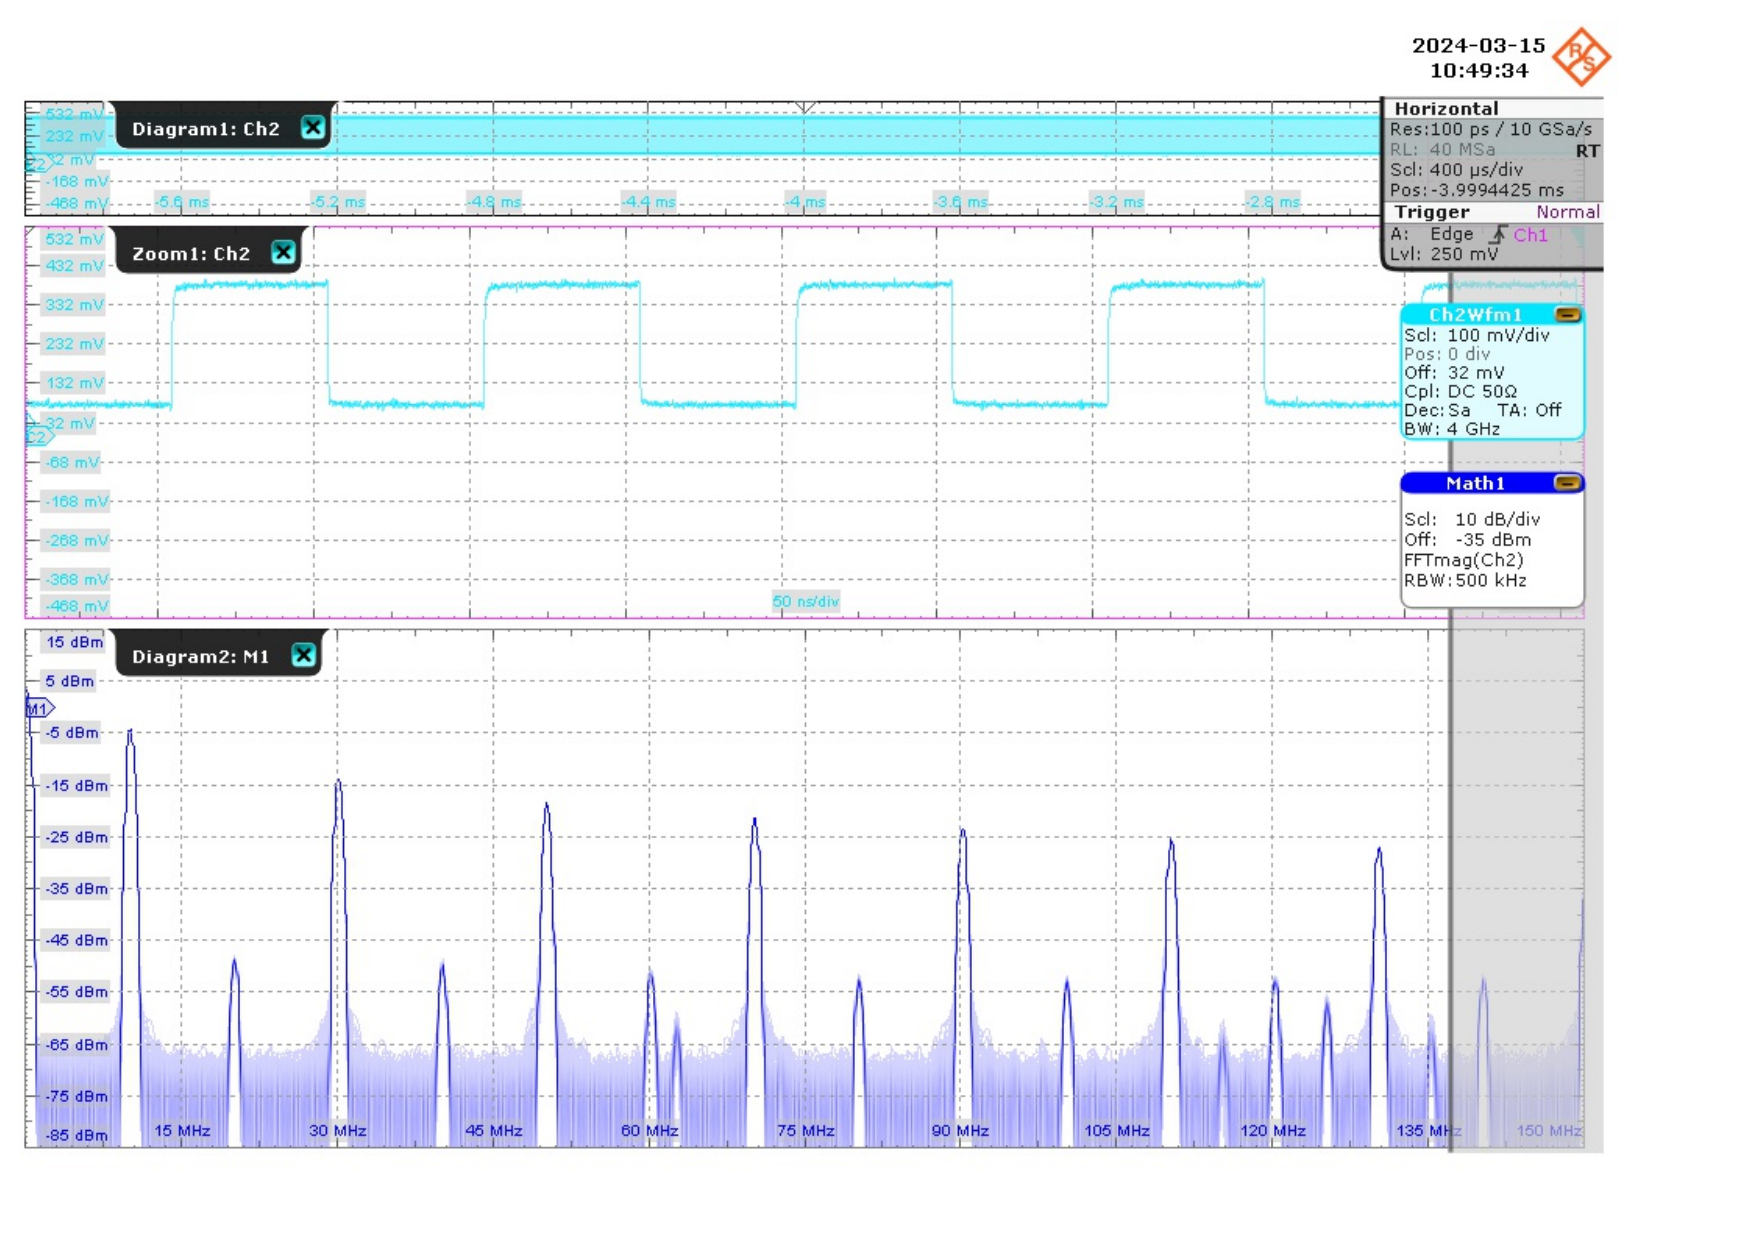Select the M1 reference level marker
Screen dimensions: 1755x1240
39,709
